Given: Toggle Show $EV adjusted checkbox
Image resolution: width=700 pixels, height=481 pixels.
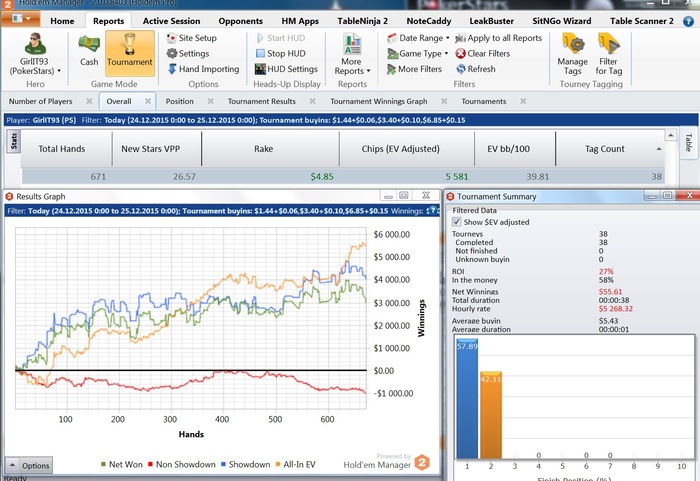Looking at the screenshot, I should coord(456,222).
